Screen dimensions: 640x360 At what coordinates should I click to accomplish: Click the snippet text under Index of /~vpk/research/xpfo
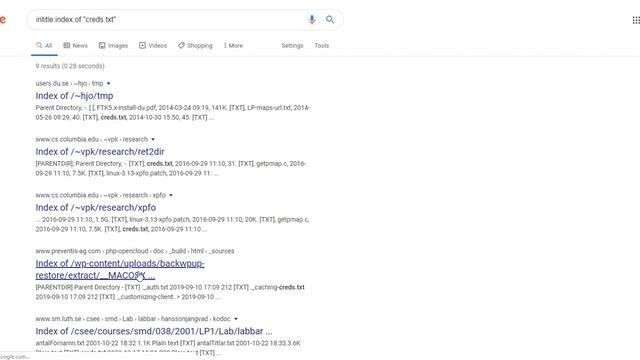[x=172, y=224]
